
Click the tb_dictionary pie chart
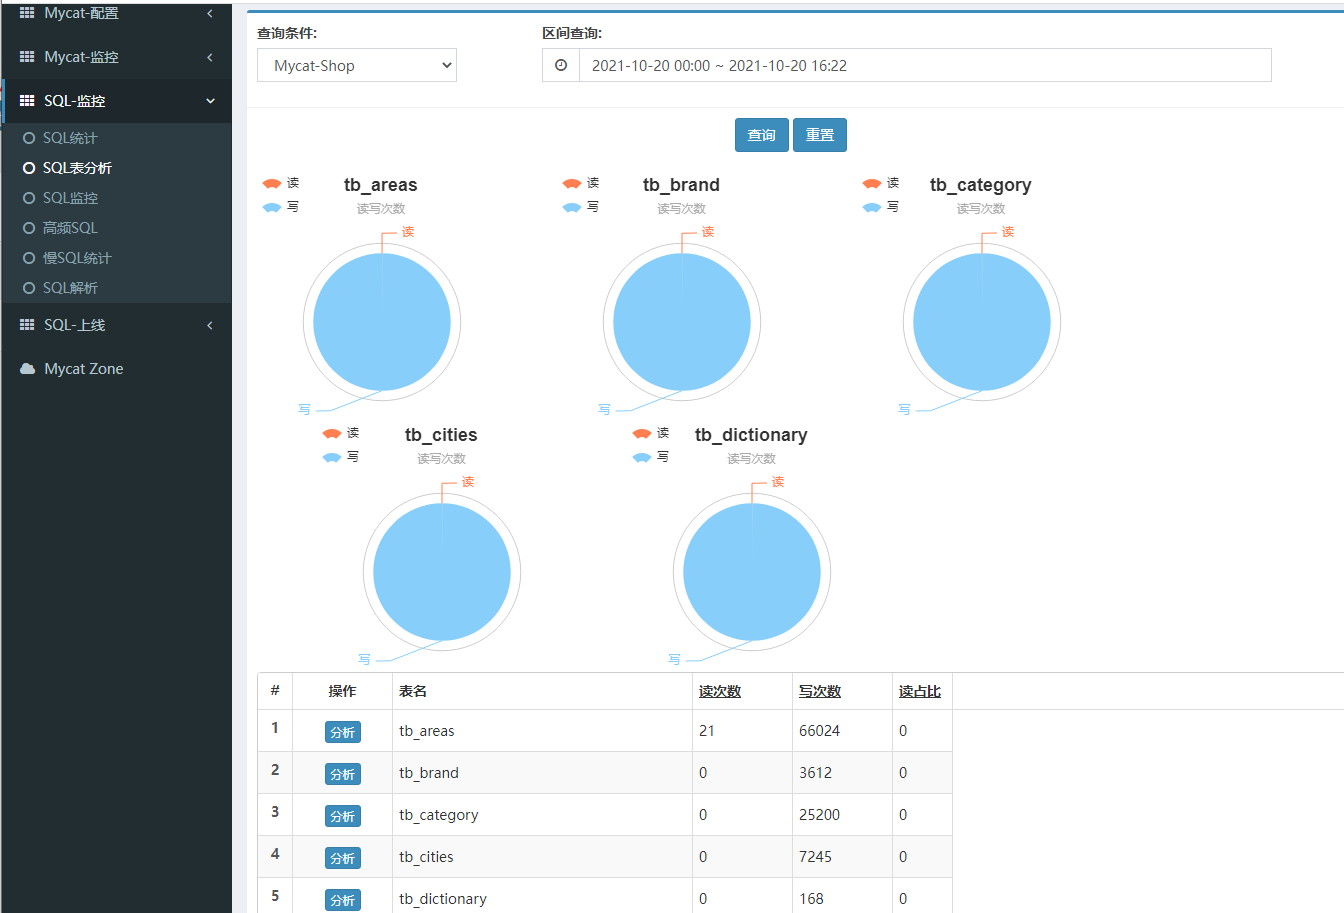[x=752, y=572]
